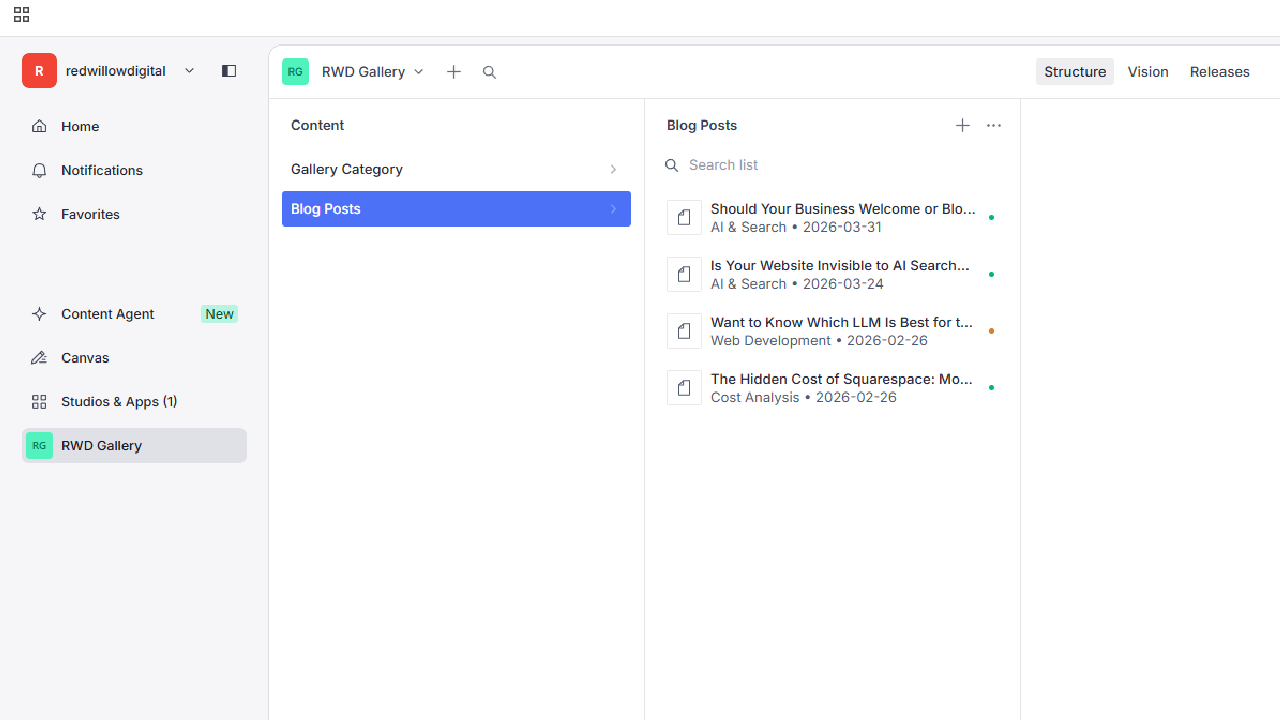Viewport: 1280px width, 720px height.
Task: Click the plus icon next to RWD Gallery header
Action: coord(454,72)
